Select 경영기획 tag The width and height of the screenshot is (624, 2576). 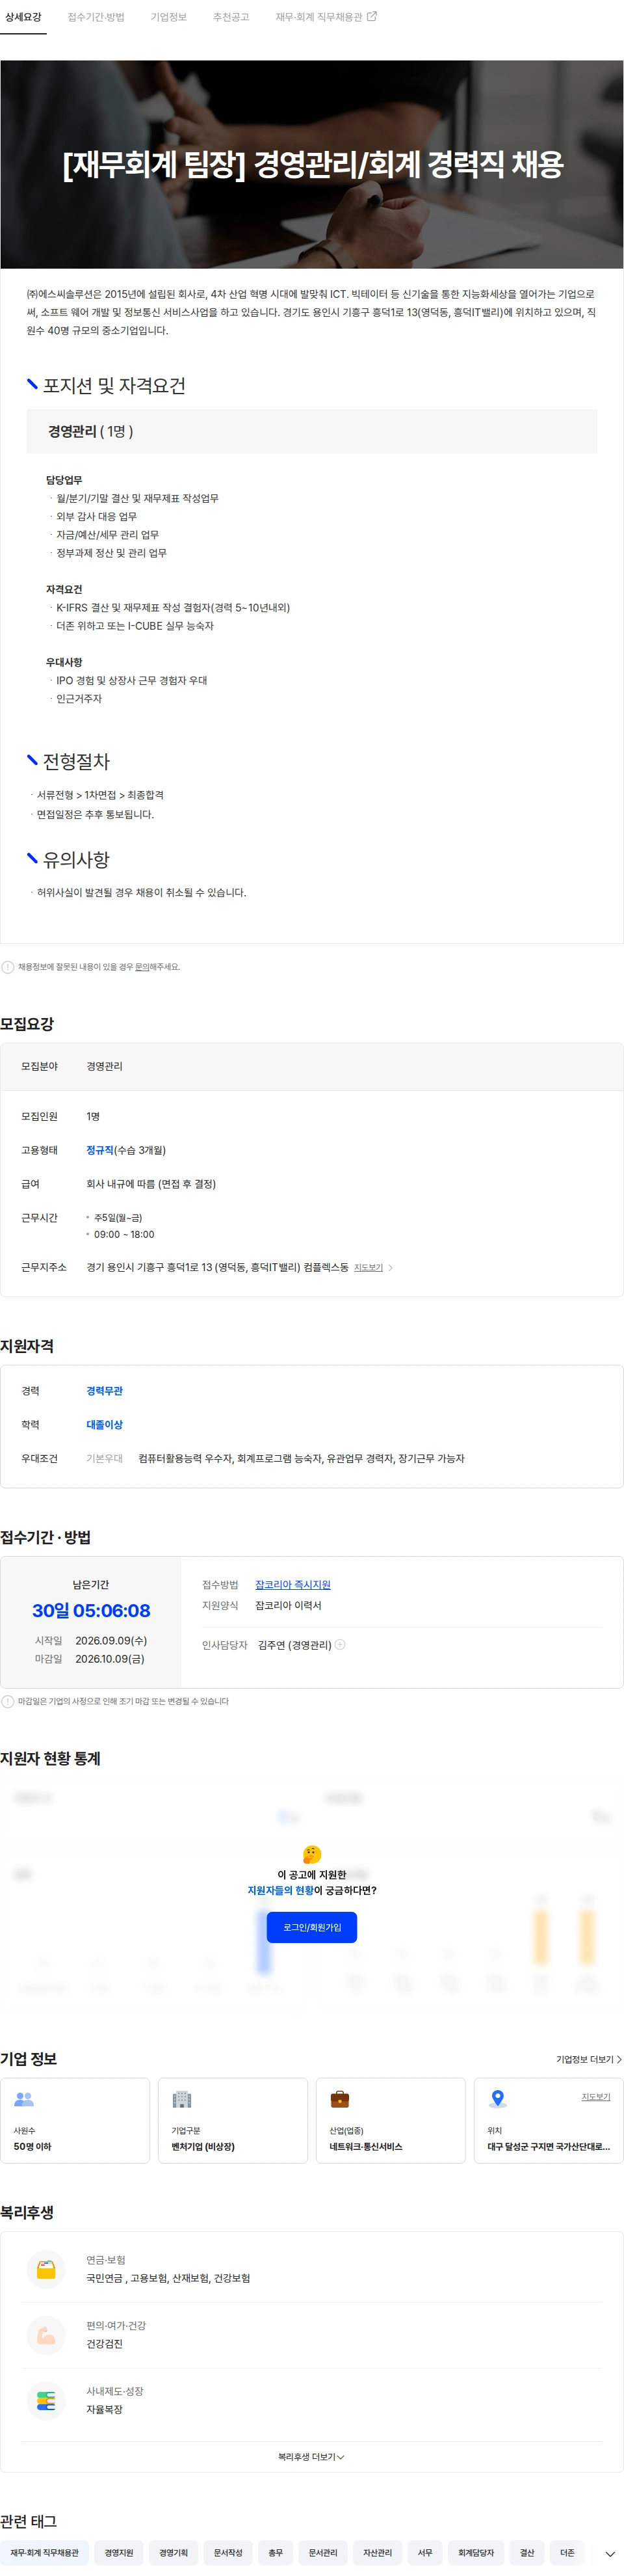(173, 2553)
